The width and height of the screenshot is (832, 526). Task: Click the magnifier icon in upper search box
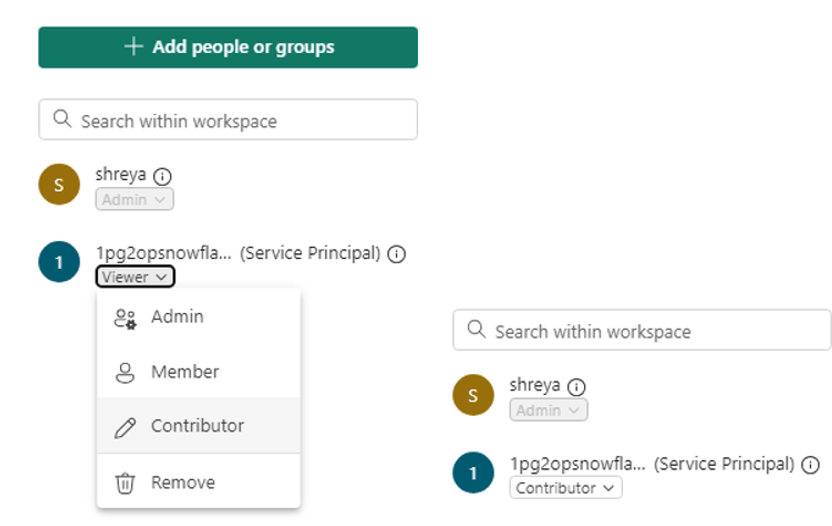(x=62, y=118)
